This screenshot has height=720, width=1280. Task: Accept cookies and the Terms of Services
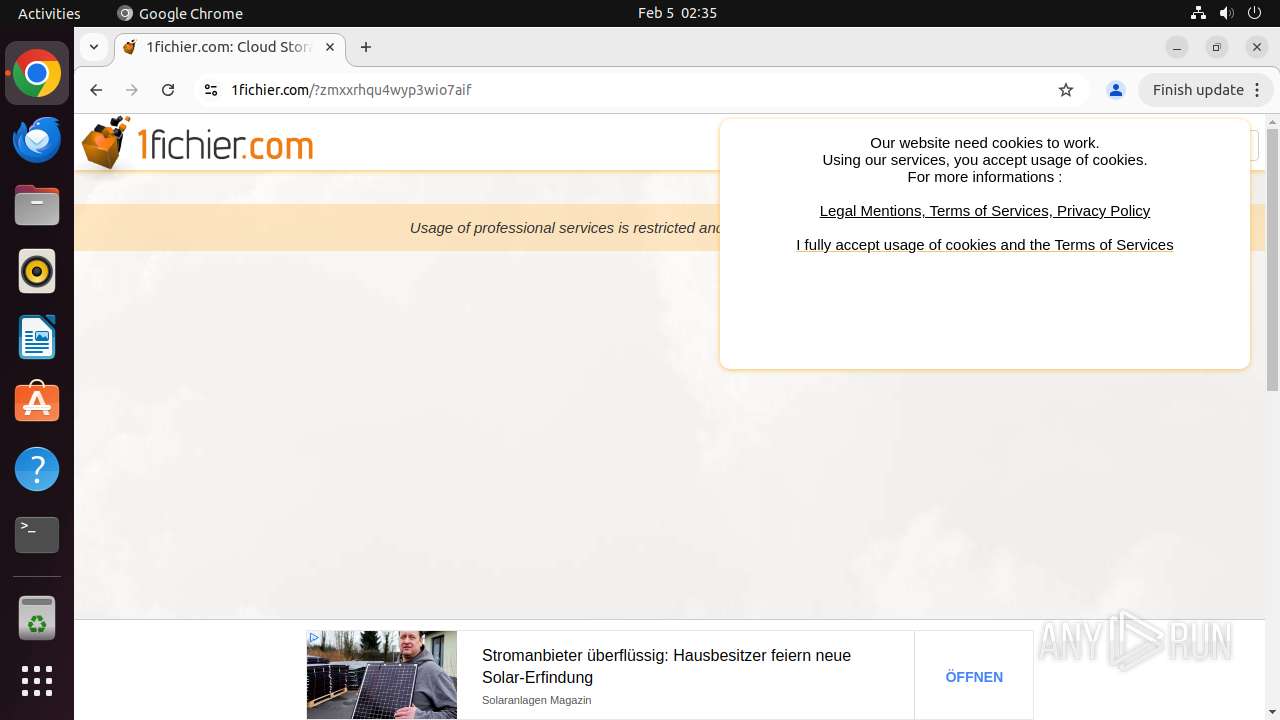pyautogui.click(x=985, y=245)
